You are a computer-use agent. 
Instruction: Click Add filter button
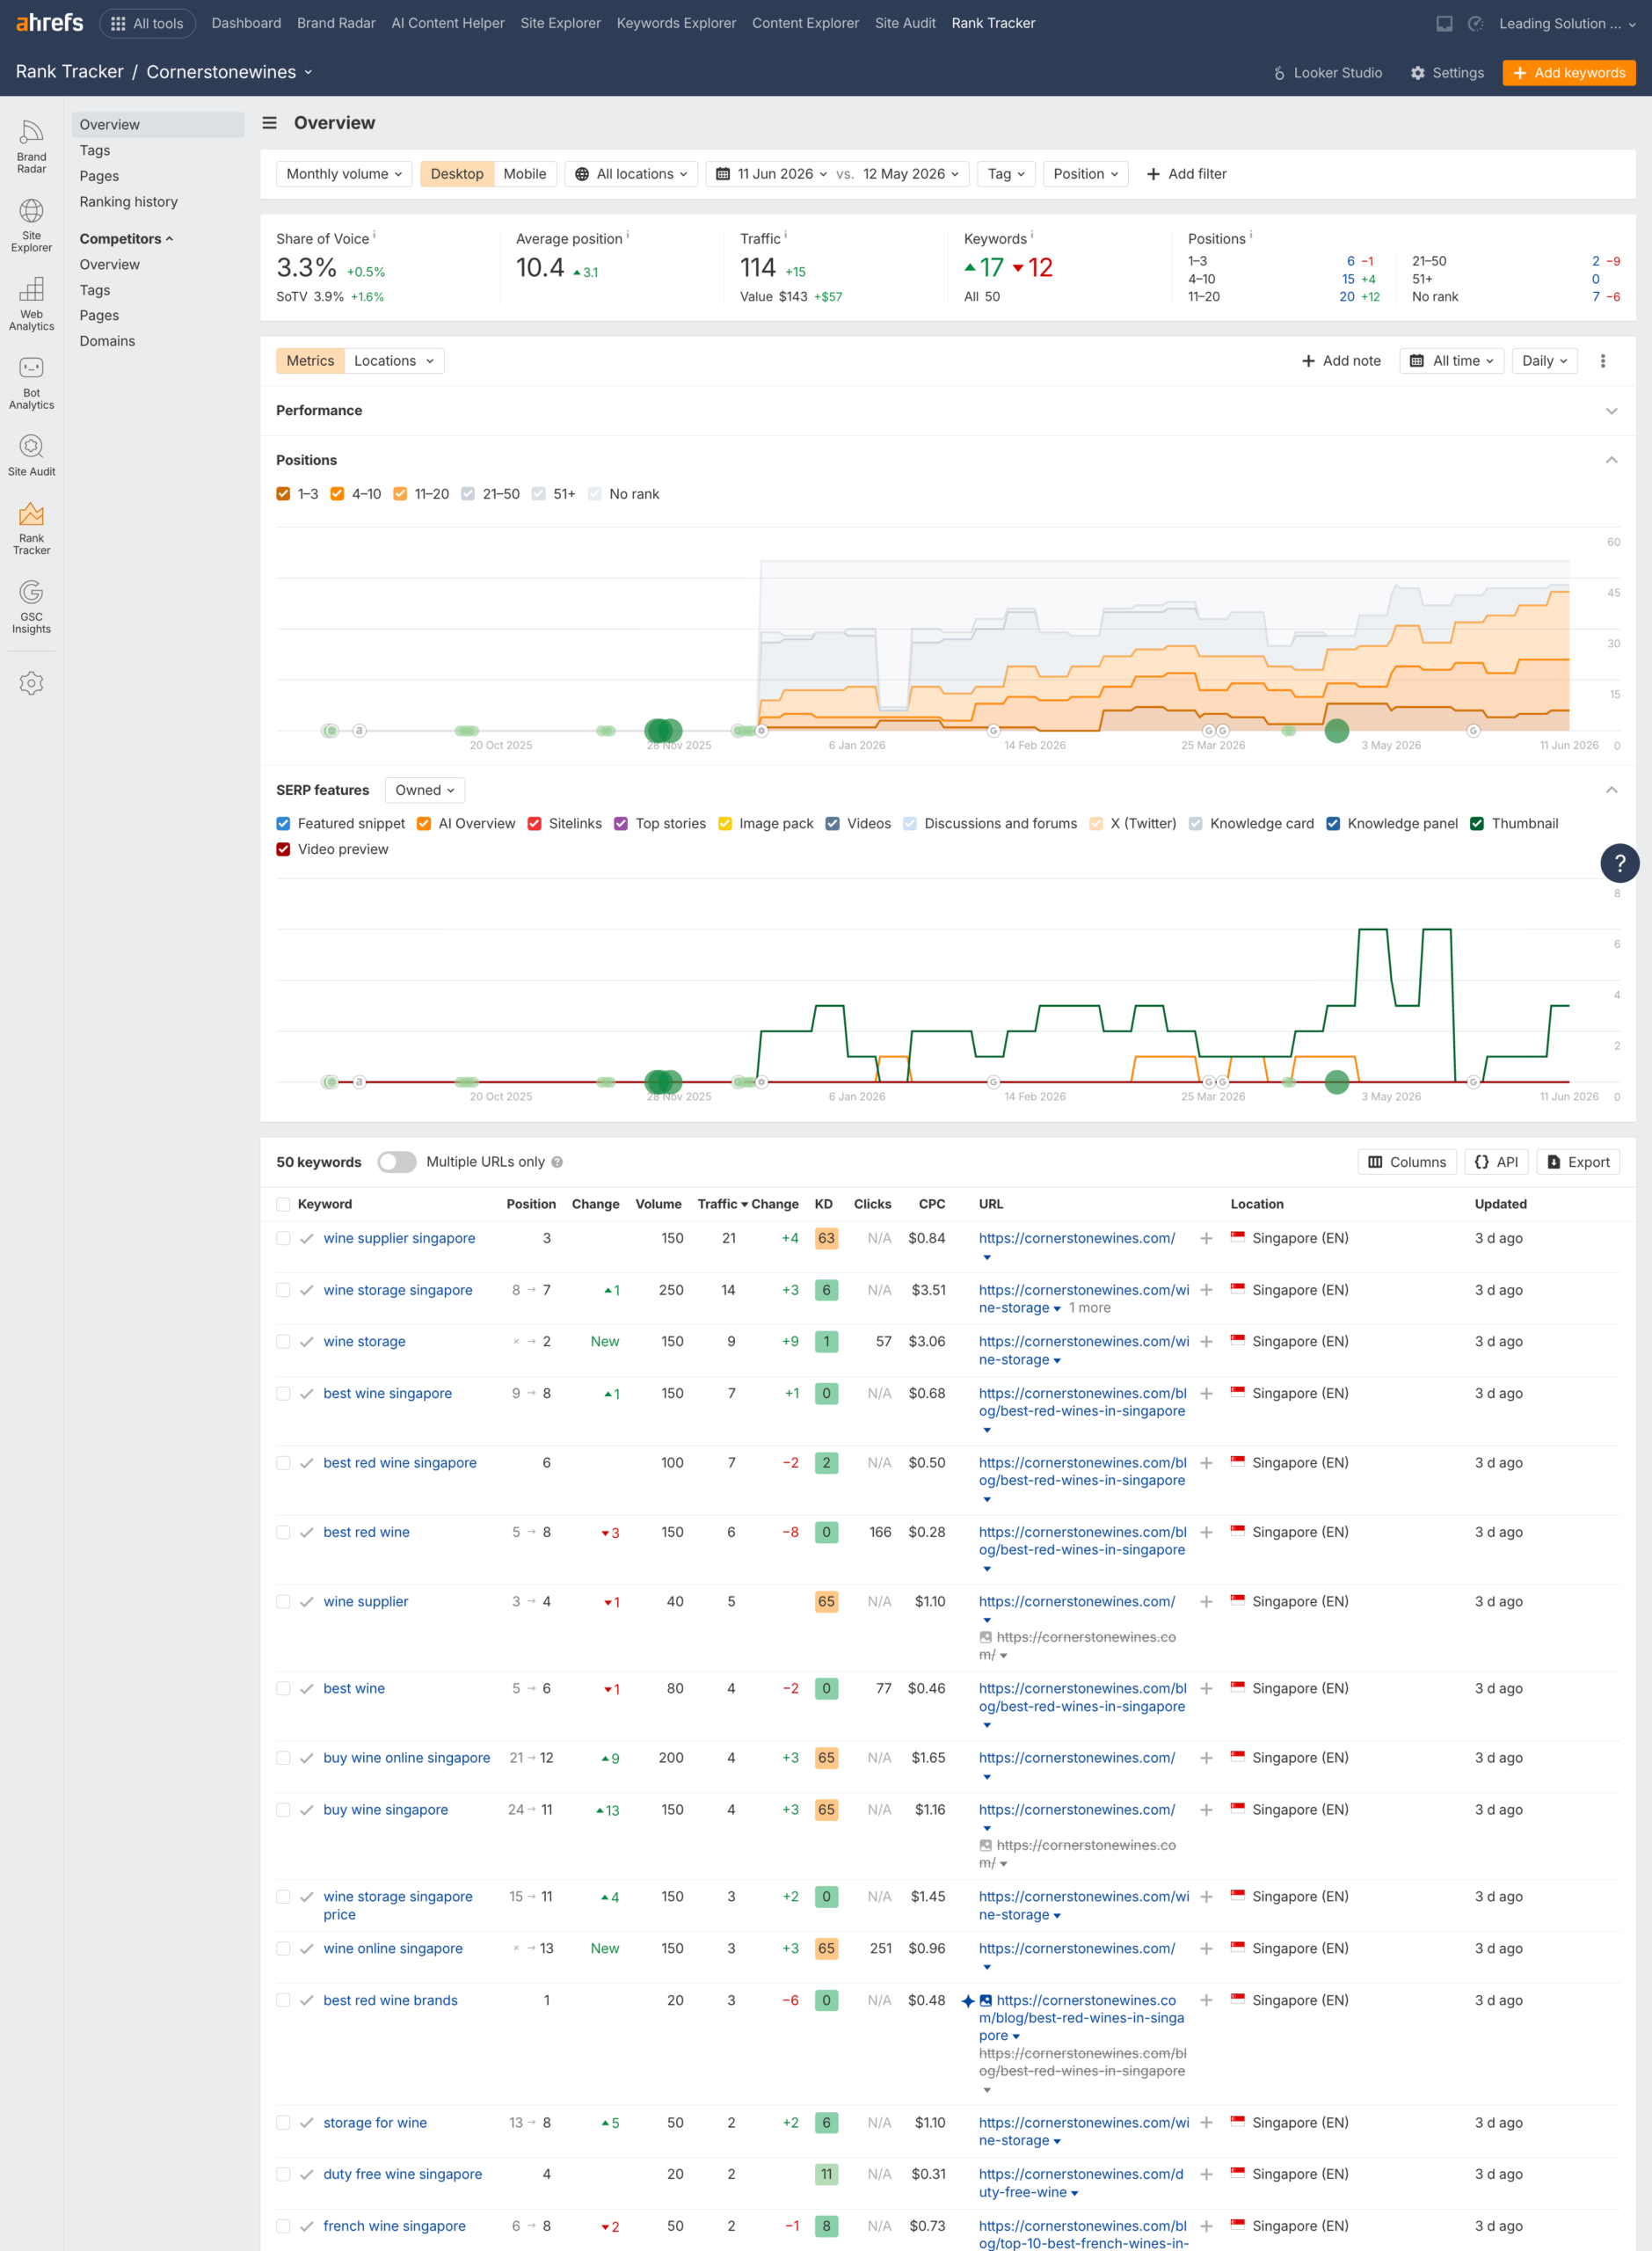[1187, 174]
